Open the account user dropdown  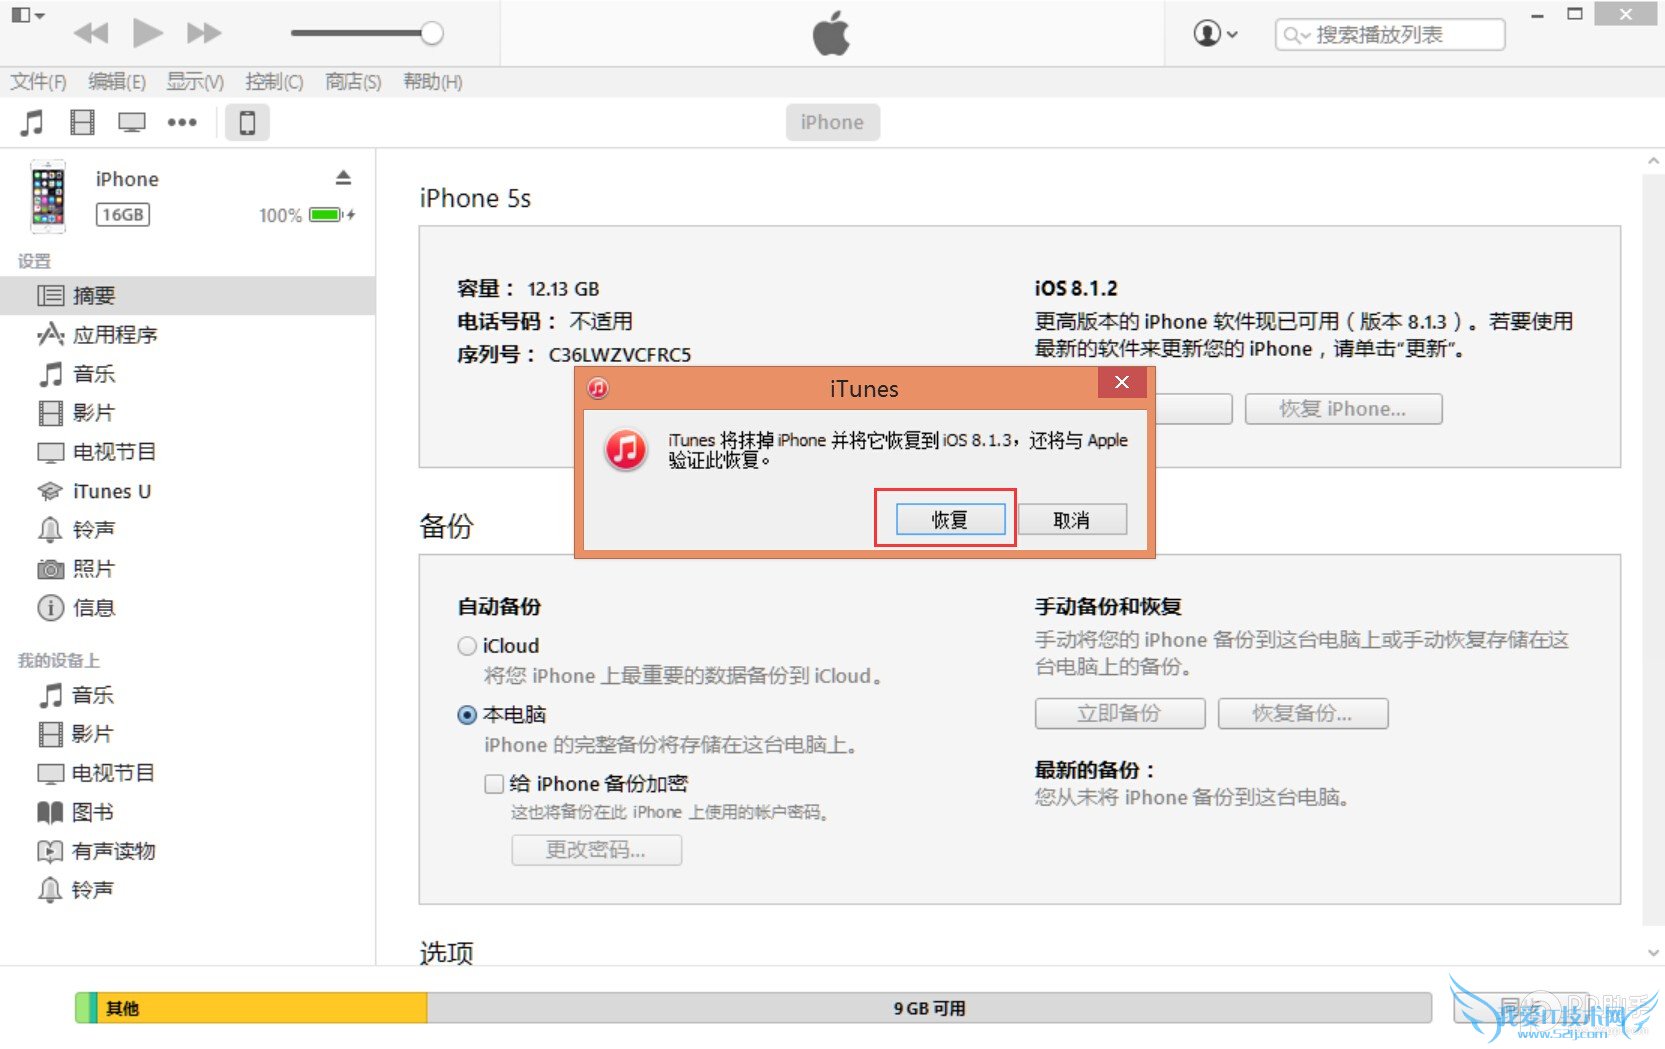(1215, 34)
